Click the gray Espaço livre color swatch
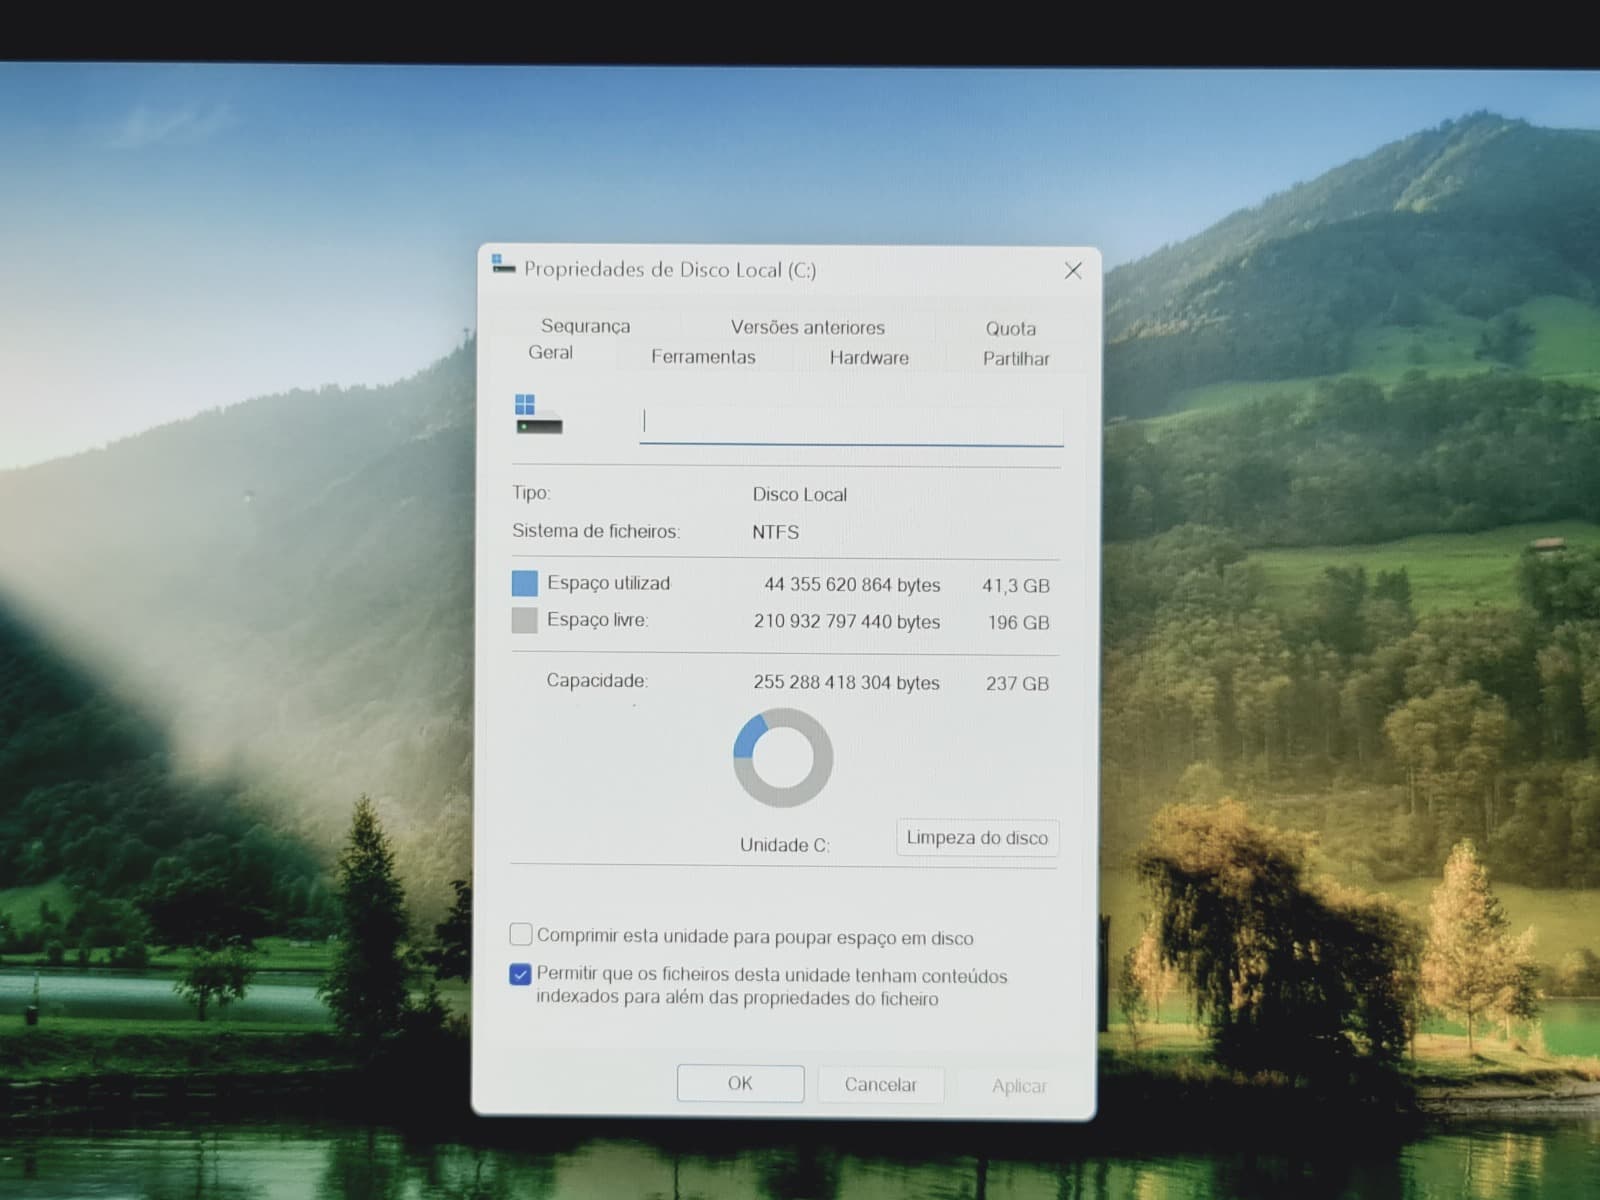 (525, 620)
